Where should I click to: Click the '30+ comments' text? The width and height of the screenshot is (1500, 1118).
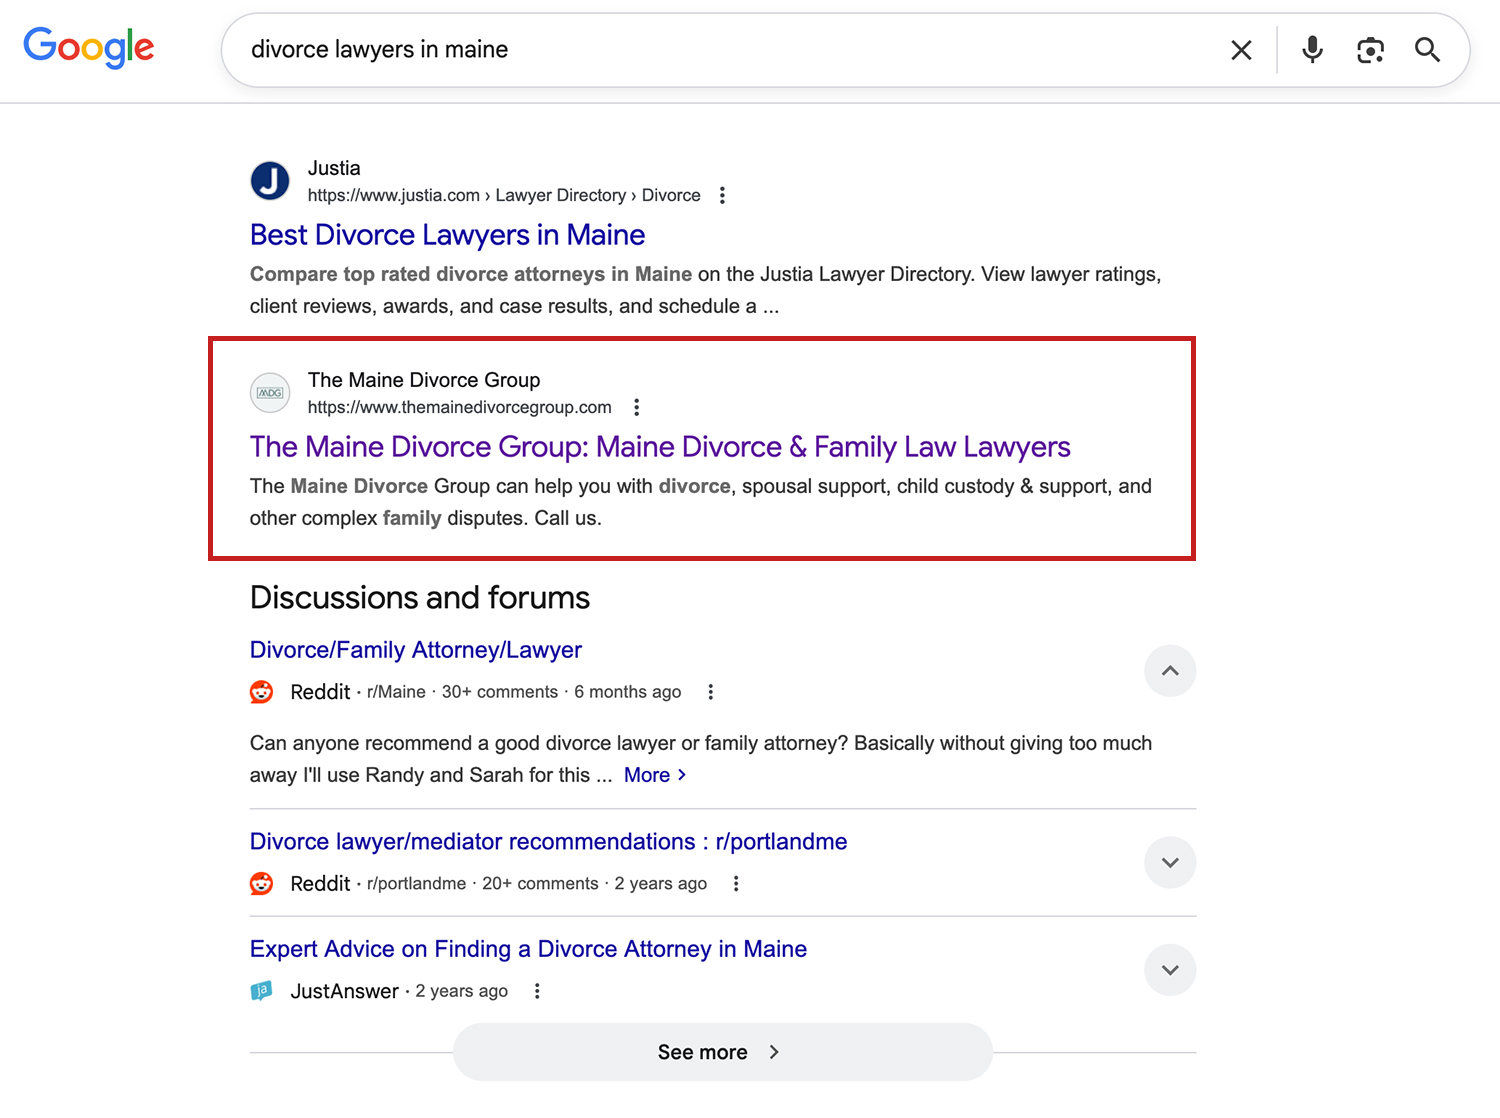pyautogui.click(x=500, y=692)
